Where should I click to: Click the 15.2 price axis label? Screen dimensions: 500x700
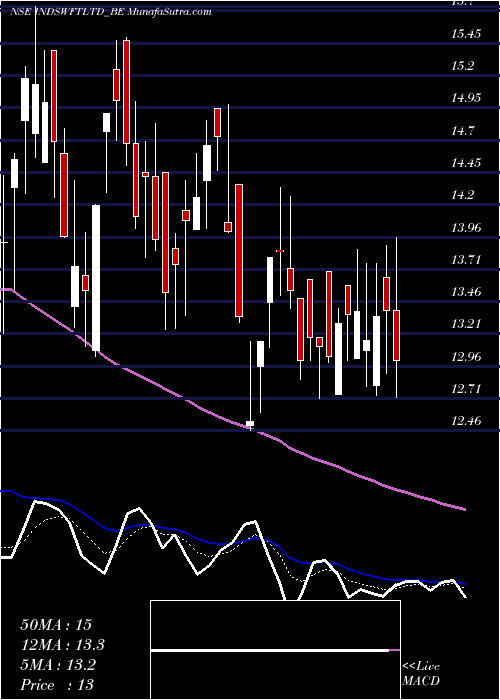click(x=462, y=66)
